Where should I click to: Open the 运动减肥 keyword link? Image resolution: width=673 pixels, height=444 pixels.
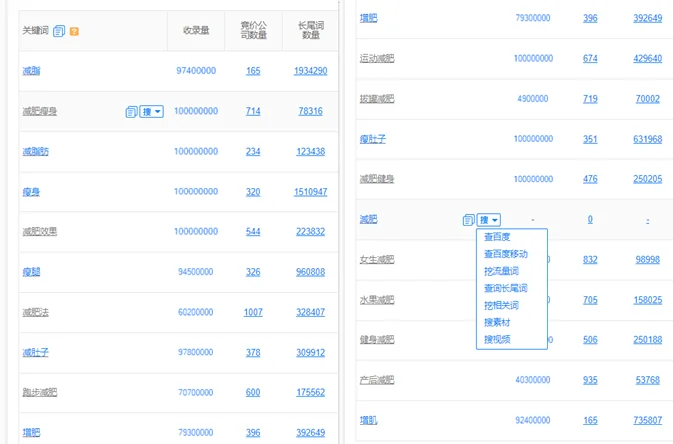(377, 58)
